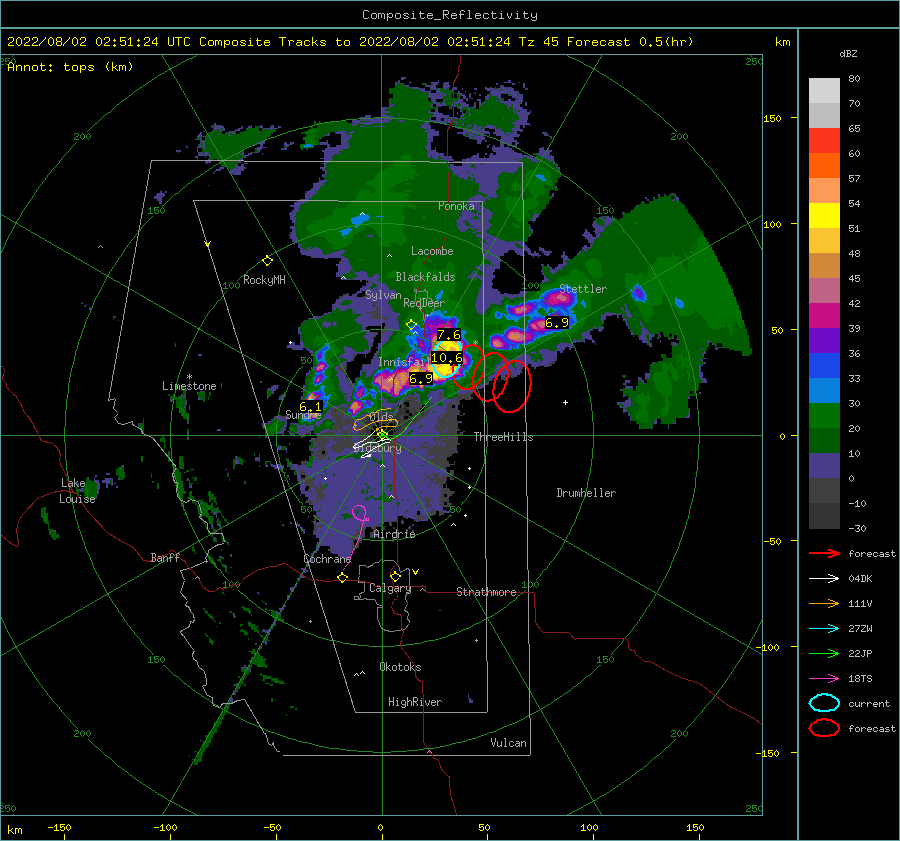Viewport: 900px width, 841px height.
Task: Pick the -10 dBZ dark gray swatch
Action: point(824,515)
